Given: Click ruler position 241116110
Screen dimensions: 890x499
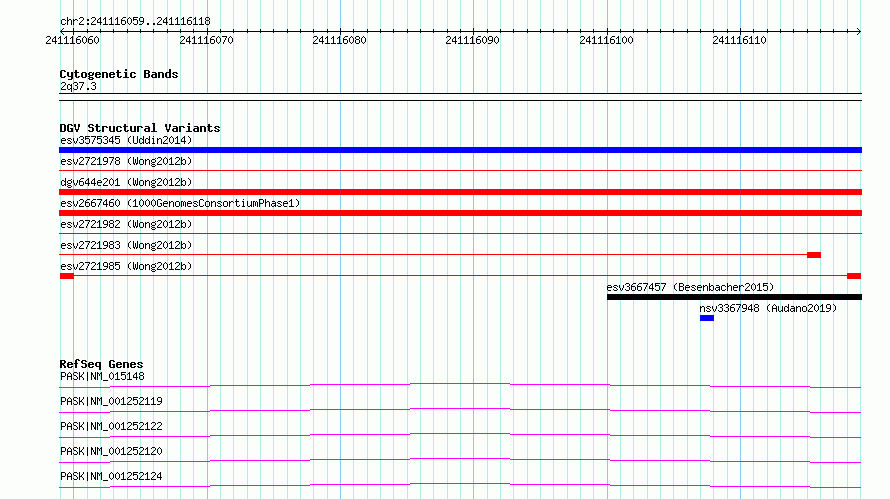Looking at the screenshot, I should point(740,40).
